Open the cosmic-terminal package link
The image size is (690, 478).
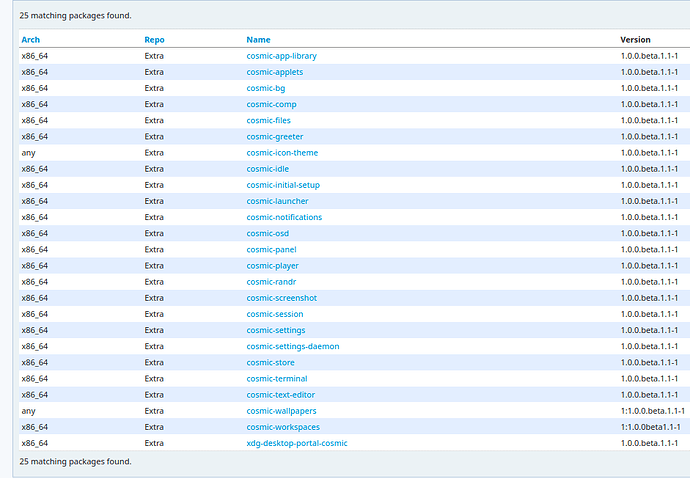tap(277, 378)
